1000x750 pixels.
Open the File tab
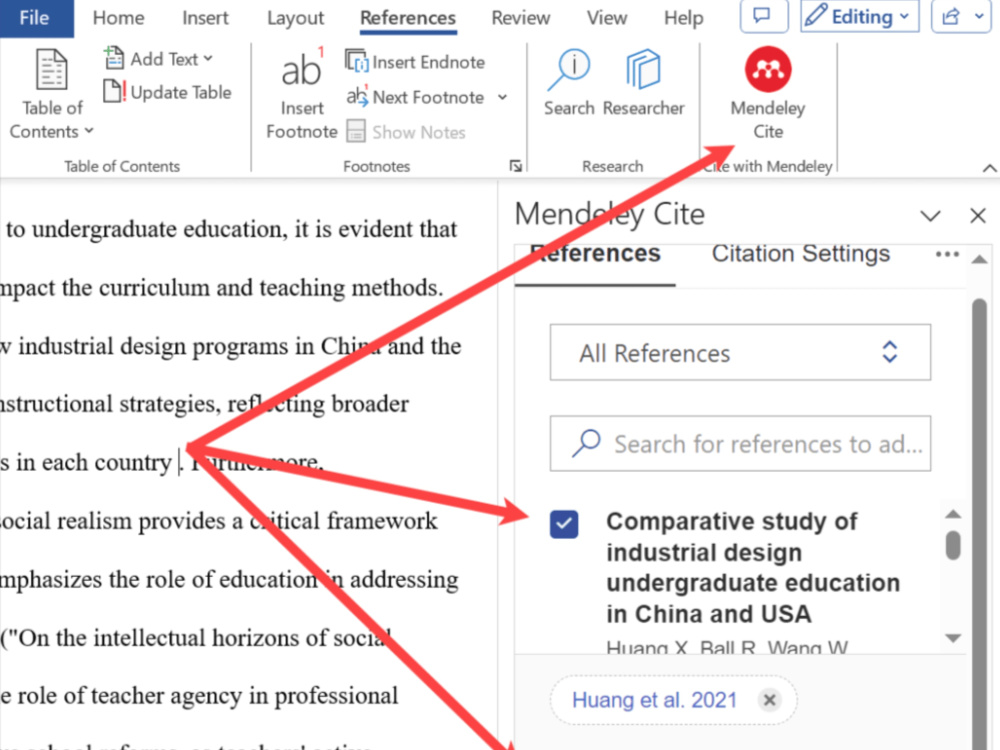click(35, 17)
